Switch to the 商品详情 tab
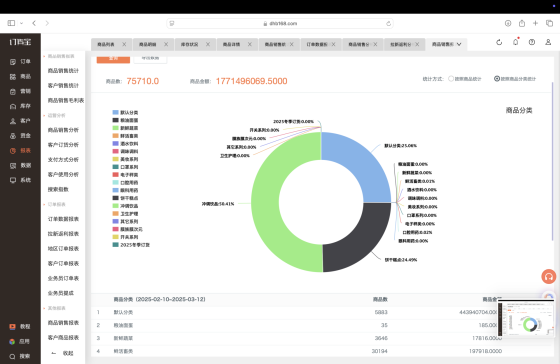 pos(231,44)
